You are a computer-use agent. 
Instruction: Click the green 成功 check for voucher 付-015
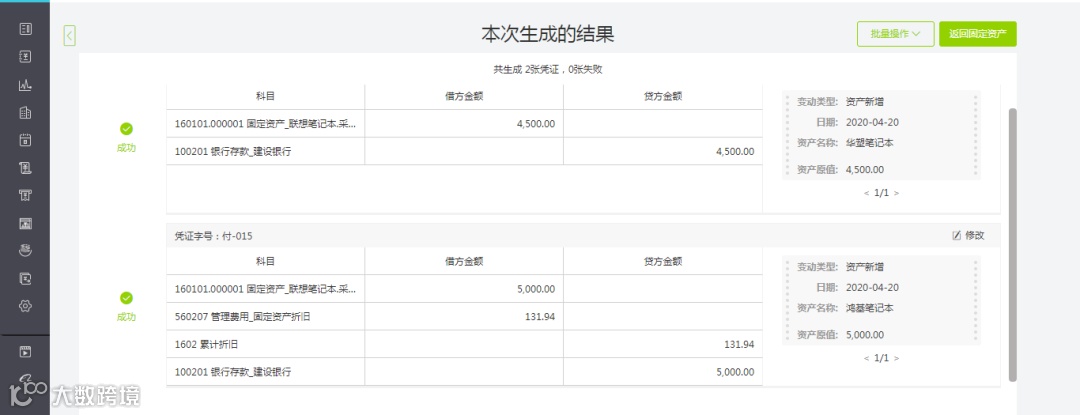pyautogui.click(x=126, y=298)
